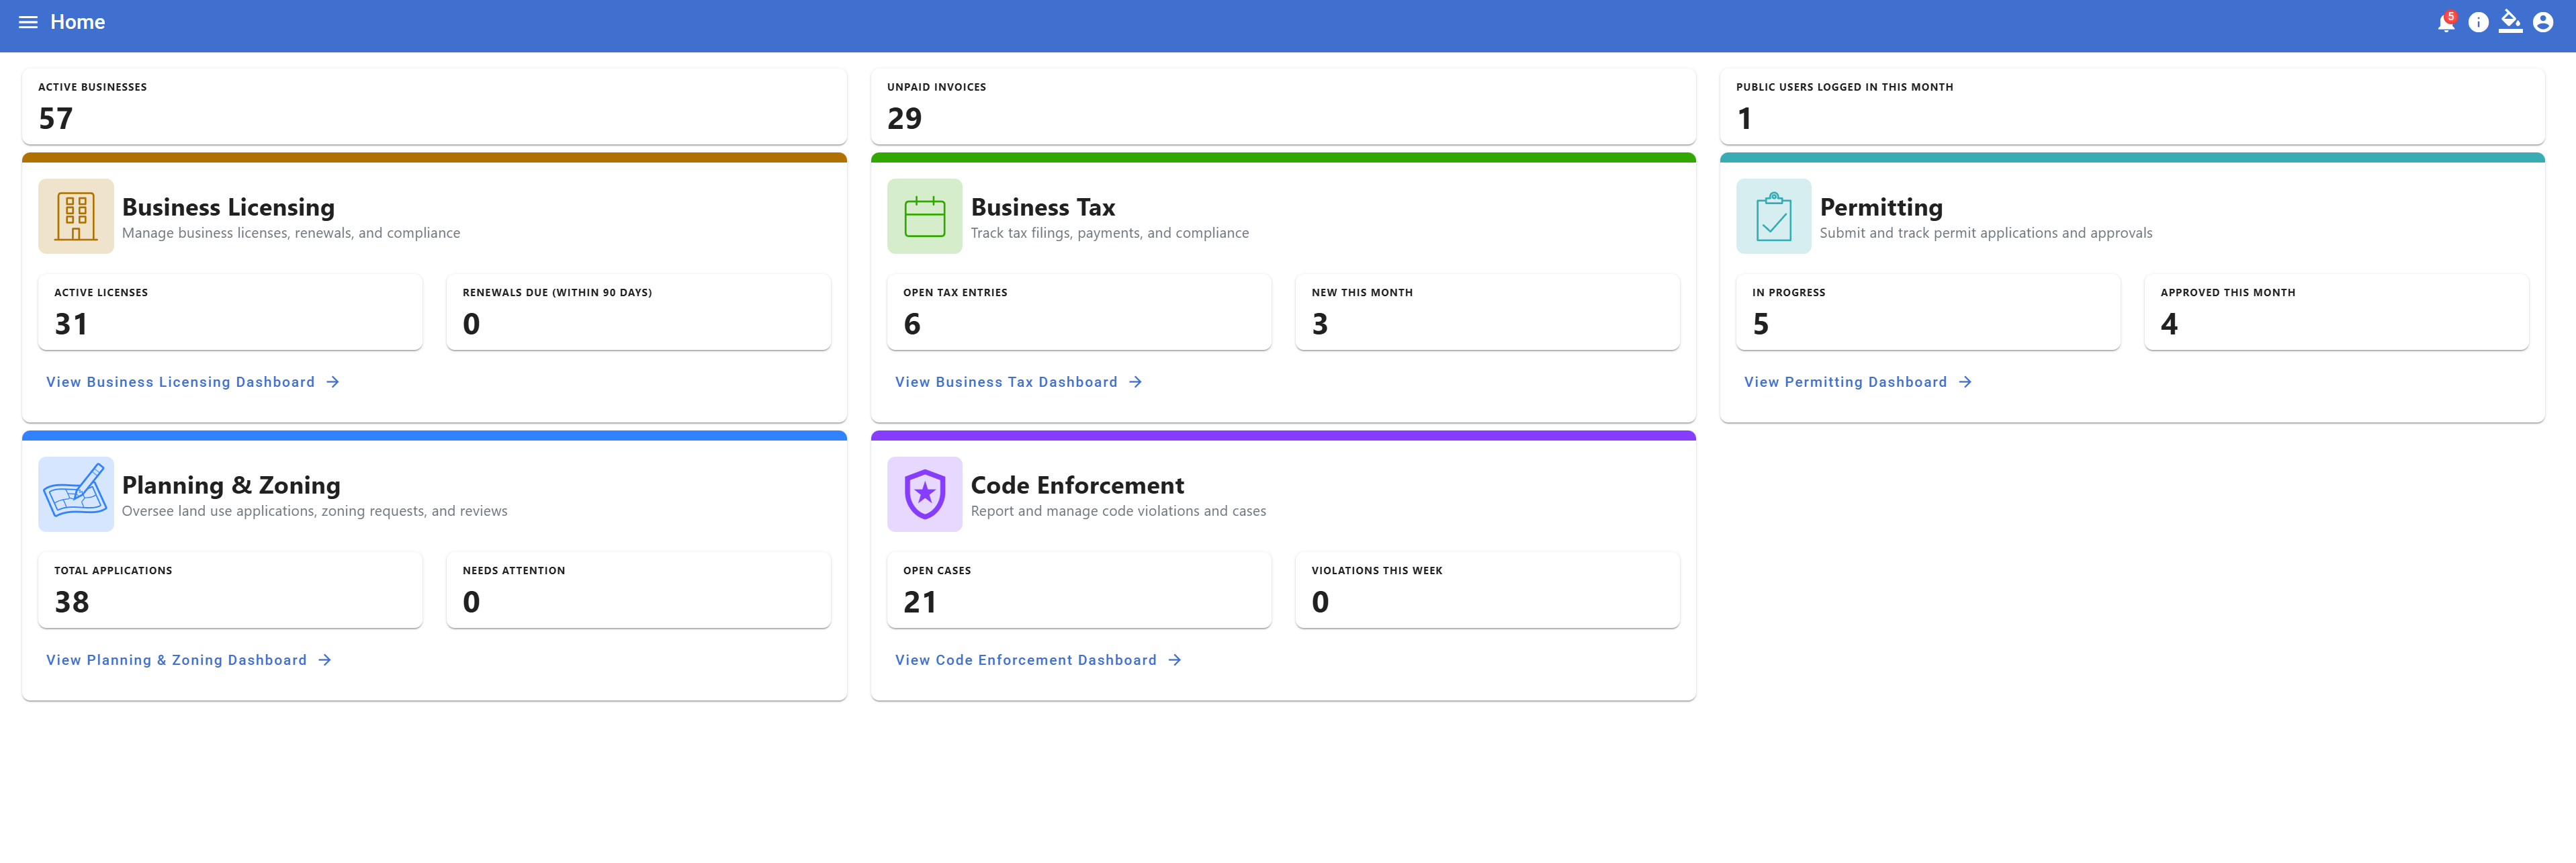Open the hamburger navigation menu
The image size is (2576, 863).
tap(28, 22)
